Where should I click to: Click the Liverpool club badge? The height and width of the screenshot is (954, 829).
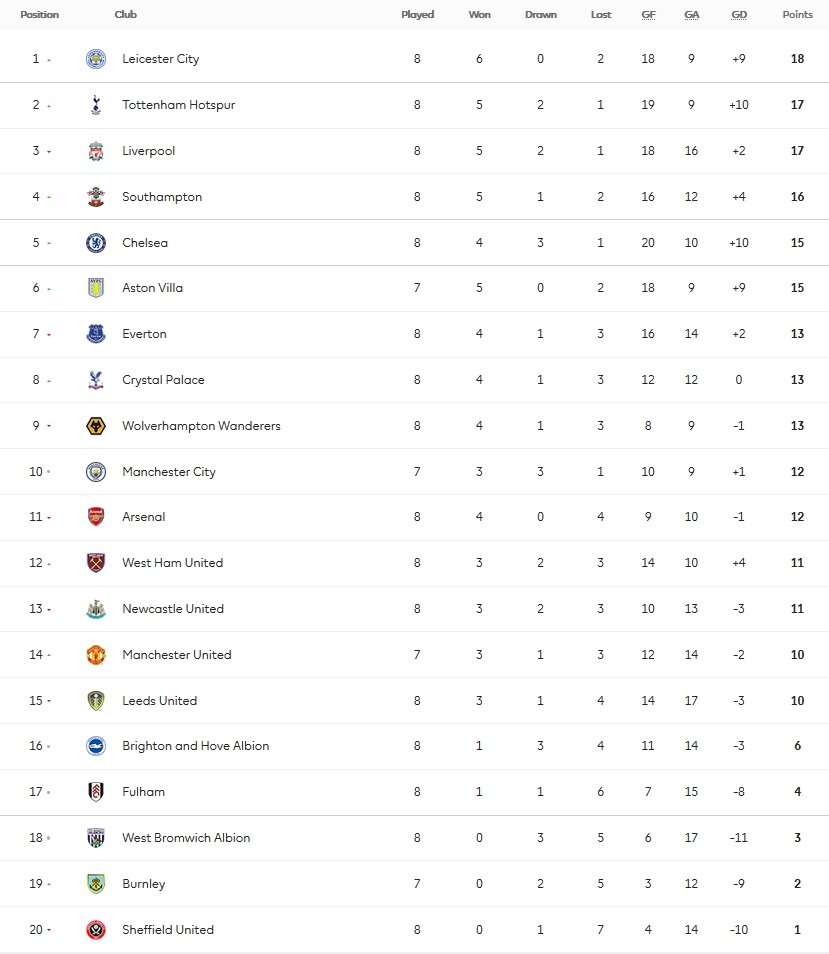[96, 151]
